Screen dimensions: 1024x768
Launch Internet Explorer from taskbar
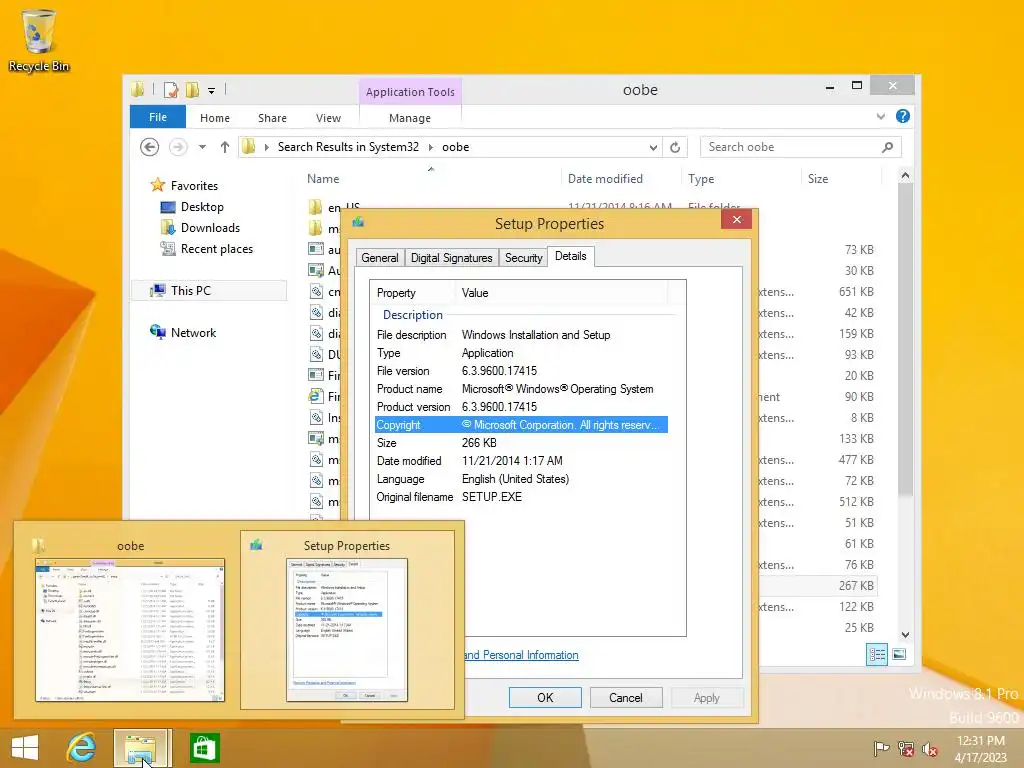point(81,748)
